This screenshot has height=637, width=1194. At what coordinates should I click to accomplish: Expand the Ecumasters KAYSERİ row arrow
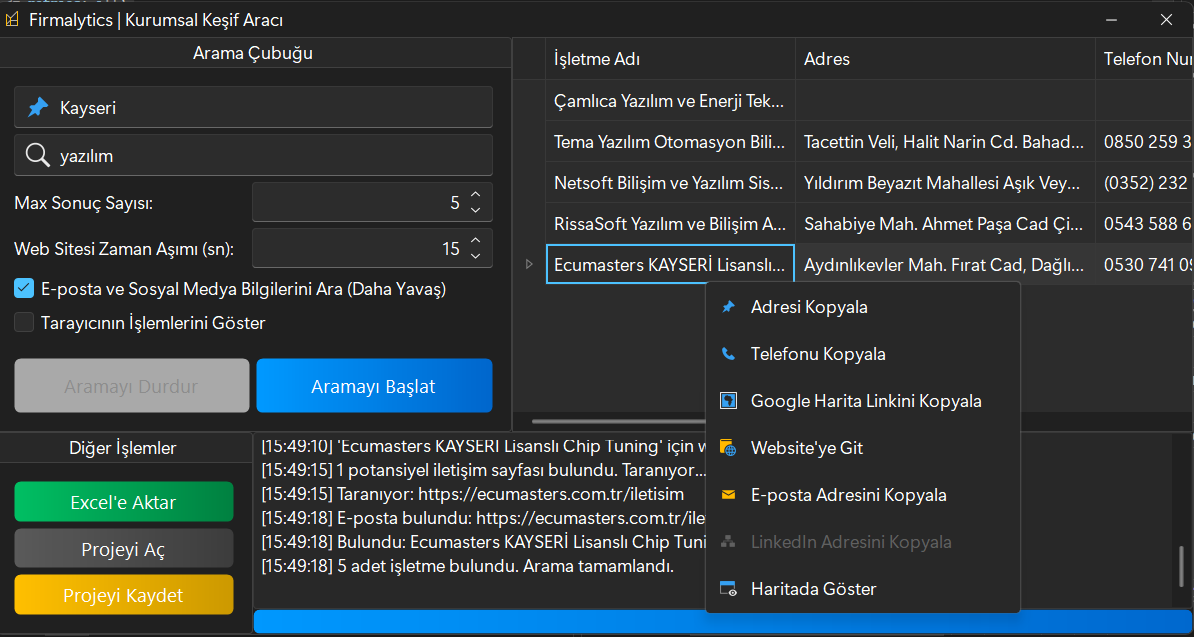pyautogui.click(x=529, y=264)
